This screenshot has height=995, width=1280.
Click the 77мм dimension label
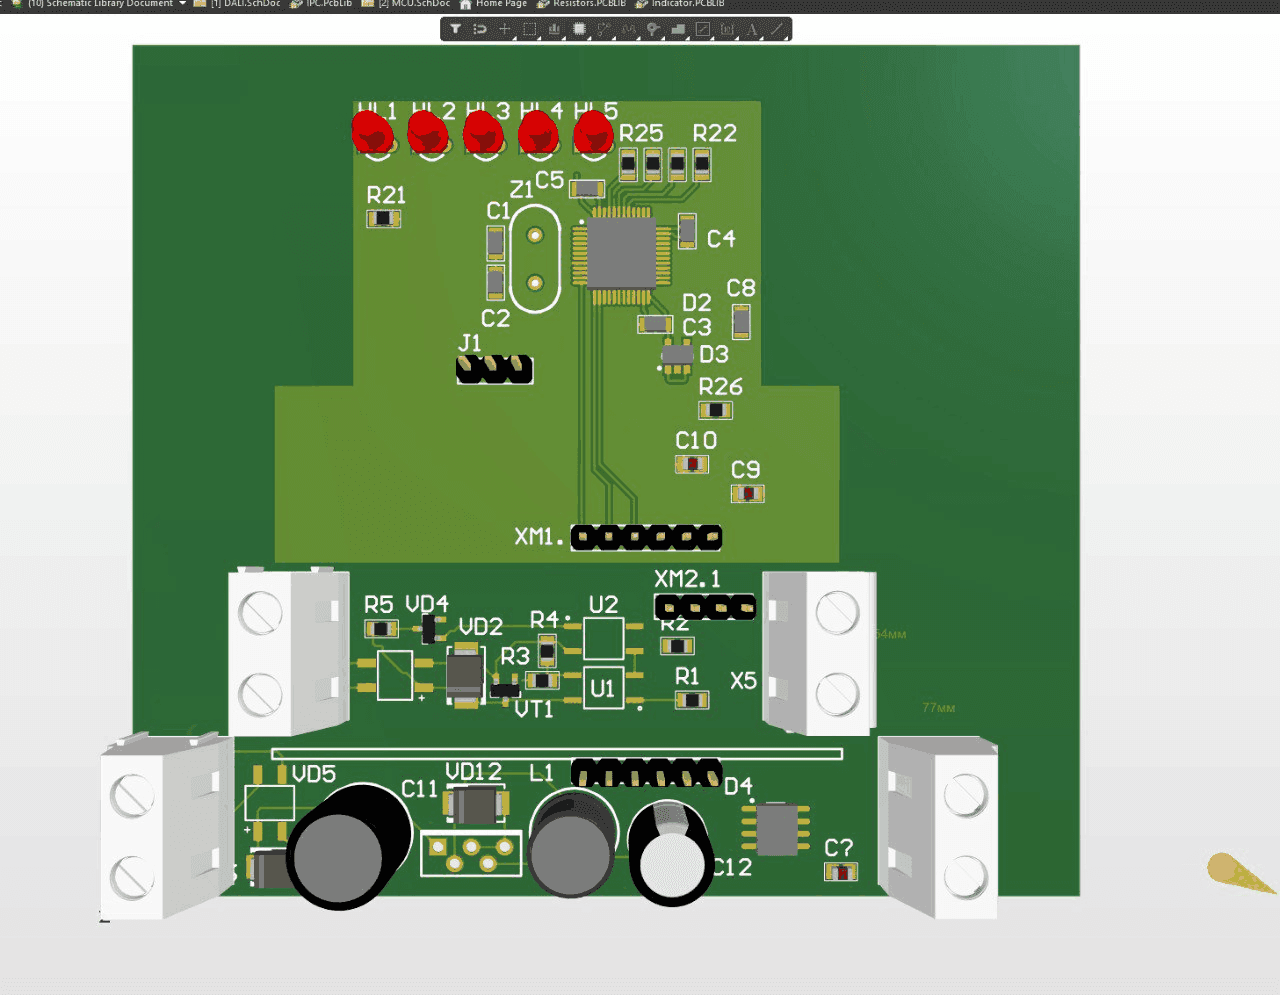(x=938, y=708)
